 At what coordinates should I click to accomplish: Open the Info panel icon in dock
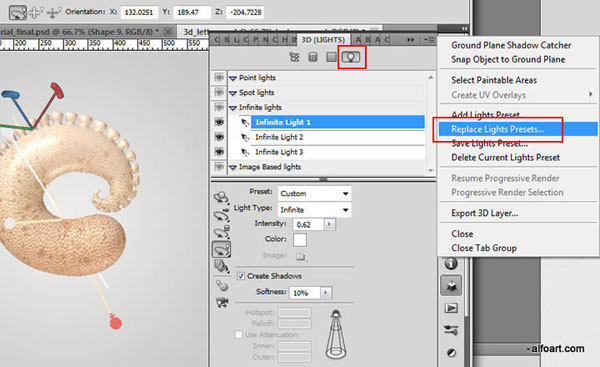coord(451,264)
